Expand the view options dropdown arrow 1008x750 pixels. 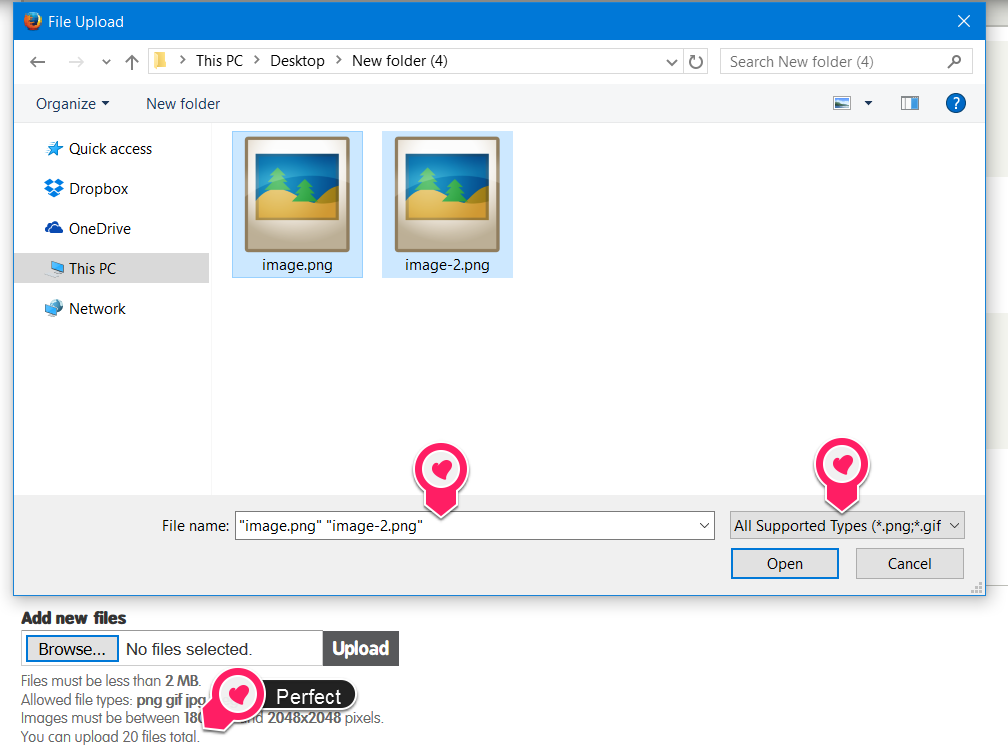click(x=868, y=103)
